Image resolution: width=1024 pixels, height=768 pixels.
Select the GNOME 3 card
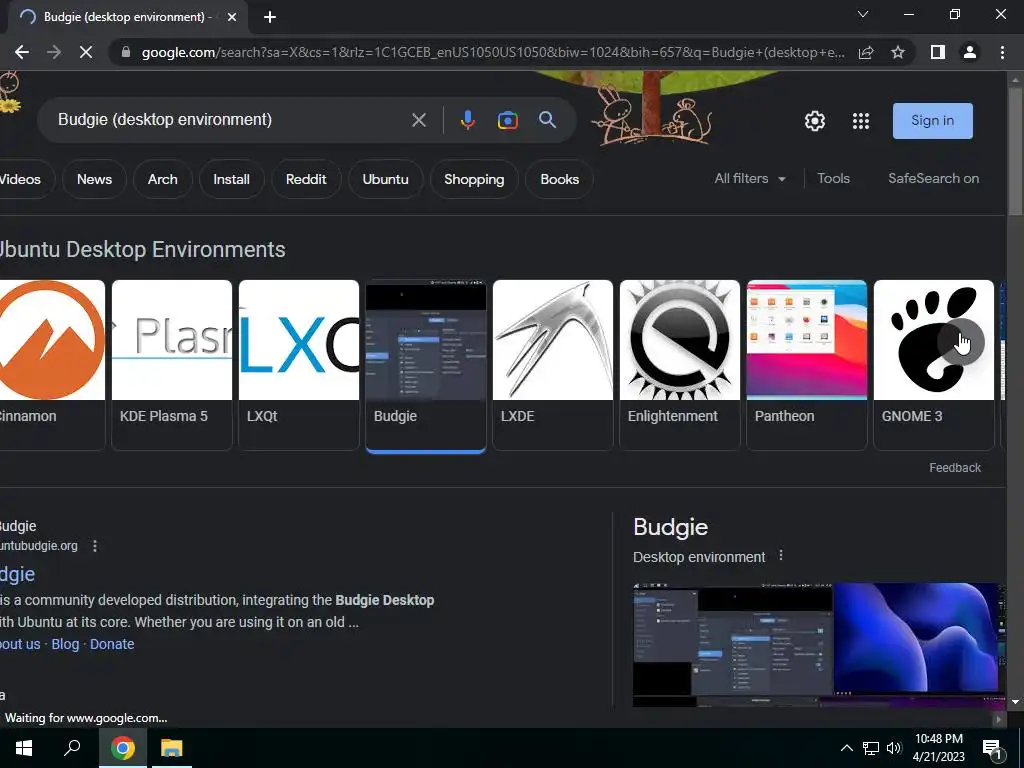point(934,365)
